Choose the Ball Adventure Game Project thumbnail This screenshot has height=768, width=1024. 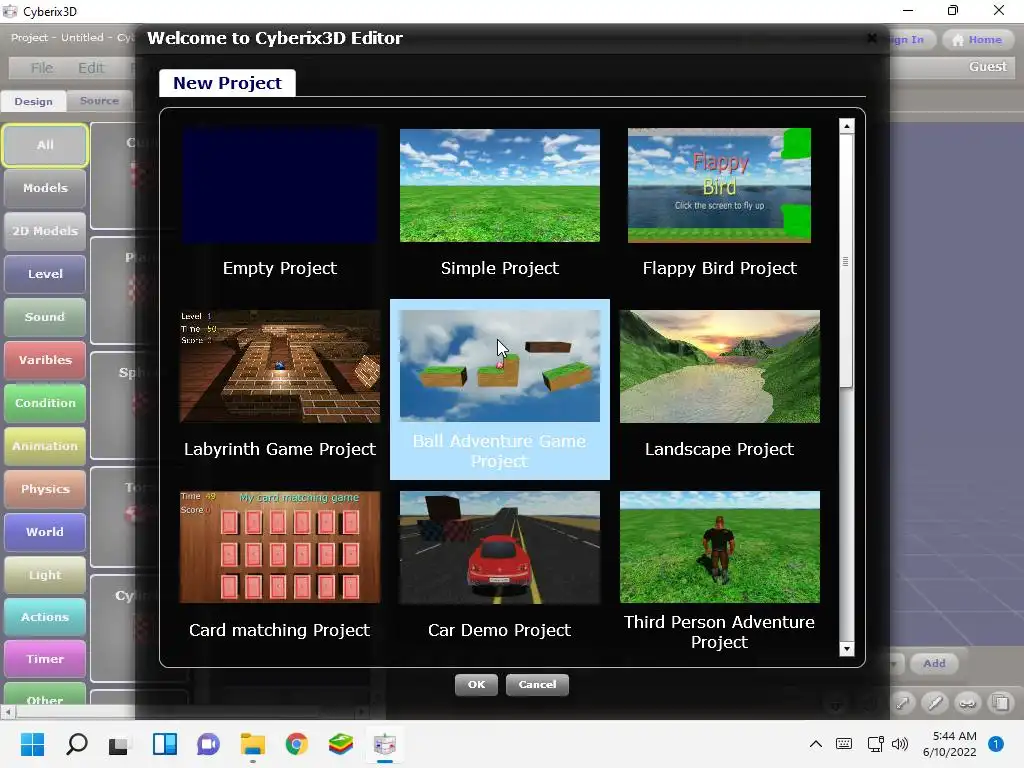500,366
